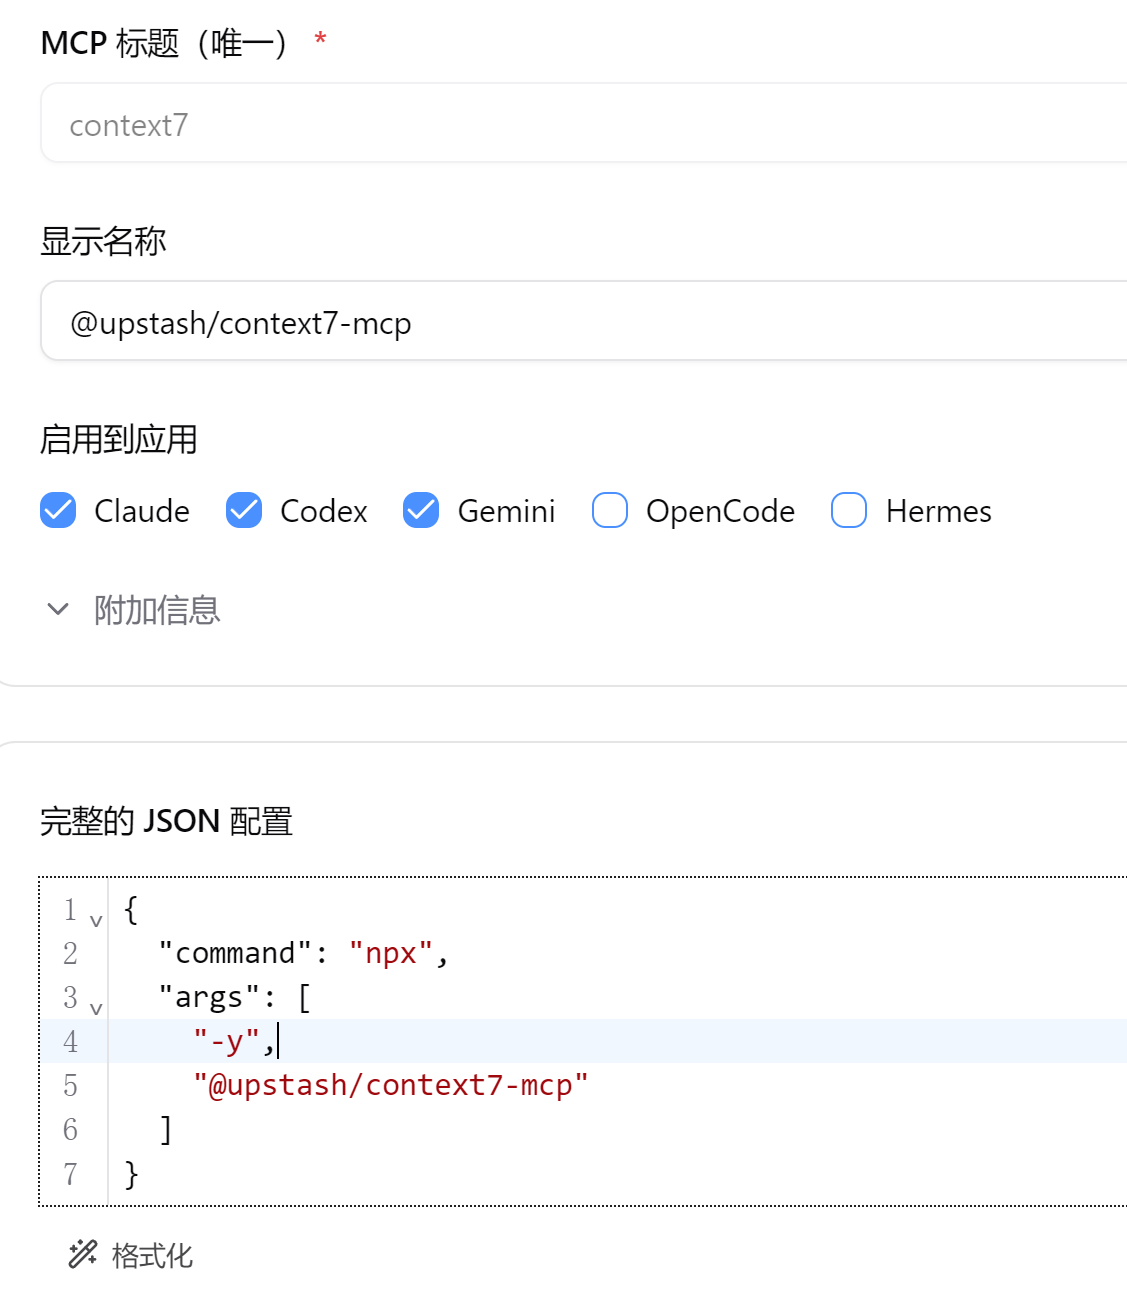Collapse JSON fold arrow on line 1
Screen dimensions: 1127x1292
[x=96, y=920]
